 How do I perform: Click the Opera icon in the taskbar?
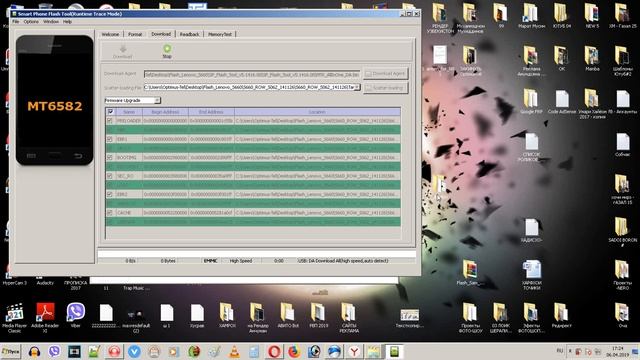point(274,352)
